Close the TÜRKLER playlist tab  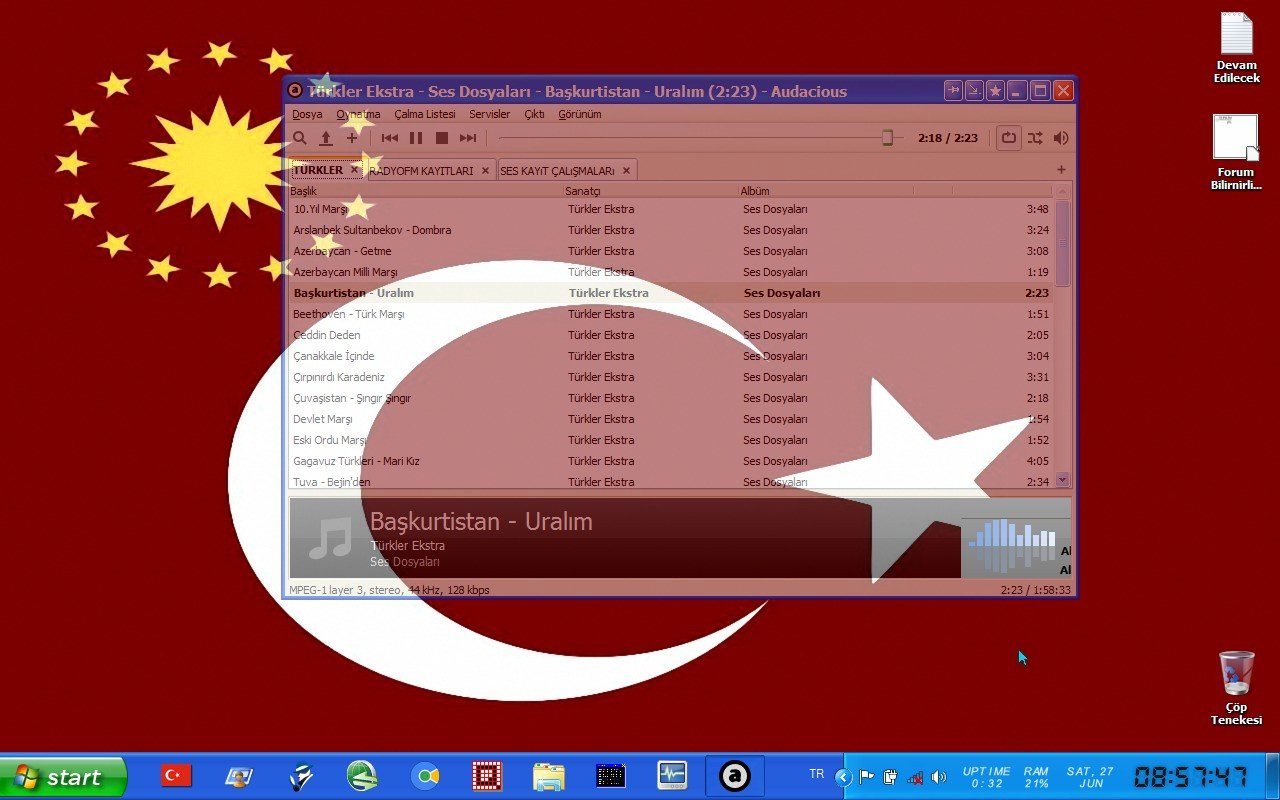click(354, 170)
